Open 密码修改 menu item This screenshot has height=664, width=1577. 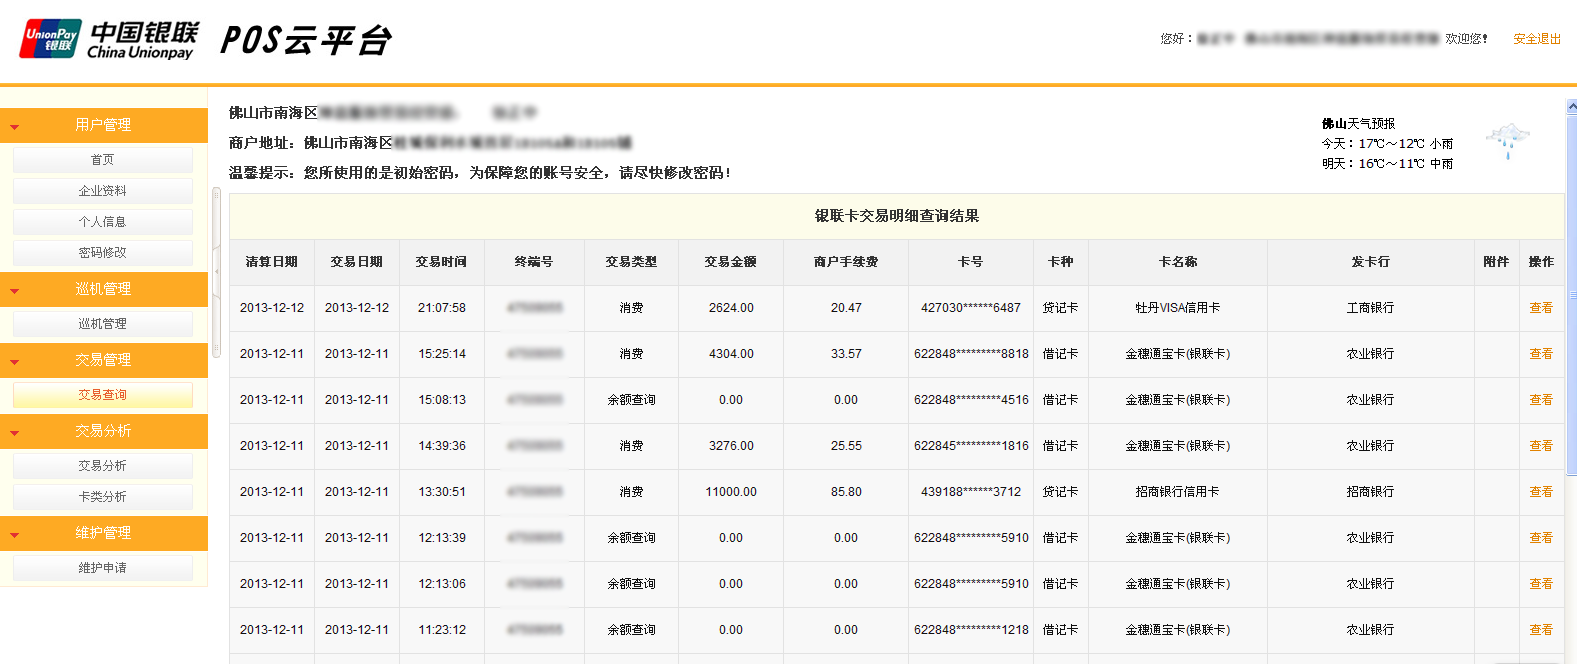click(103, 253)
